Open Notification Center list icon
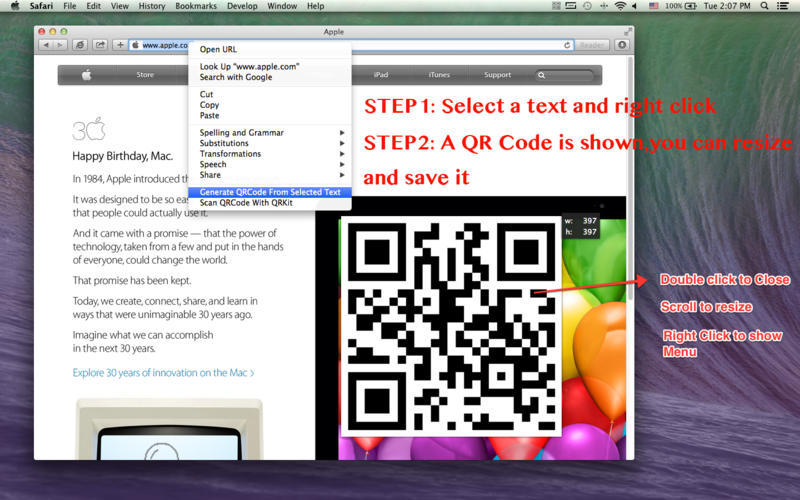Viewport: 800px width, 500px height. tap(786, 6)
